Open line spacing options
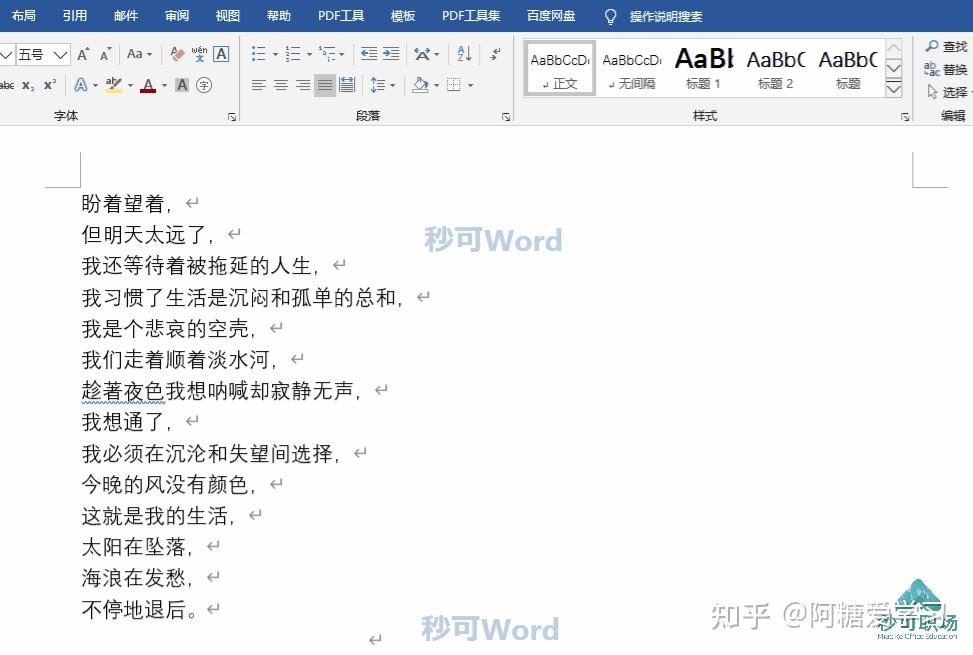 tap(378, 85)
